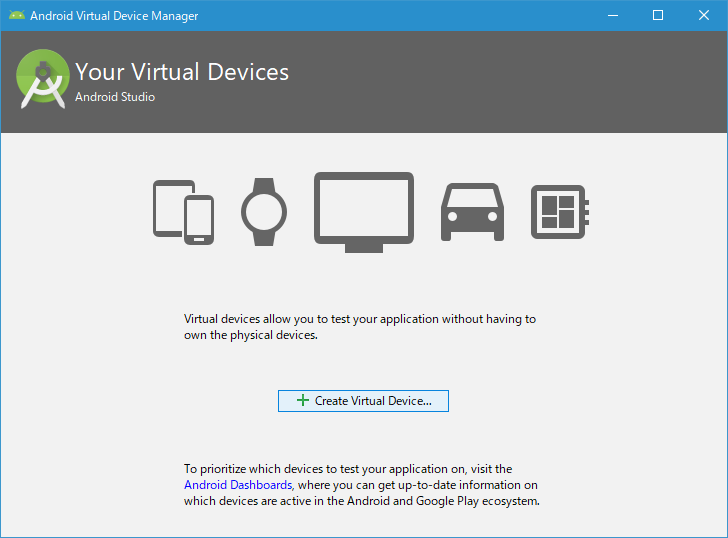
Task: Click the phone and tablet device icon
Action: click(x=183, y=212)
